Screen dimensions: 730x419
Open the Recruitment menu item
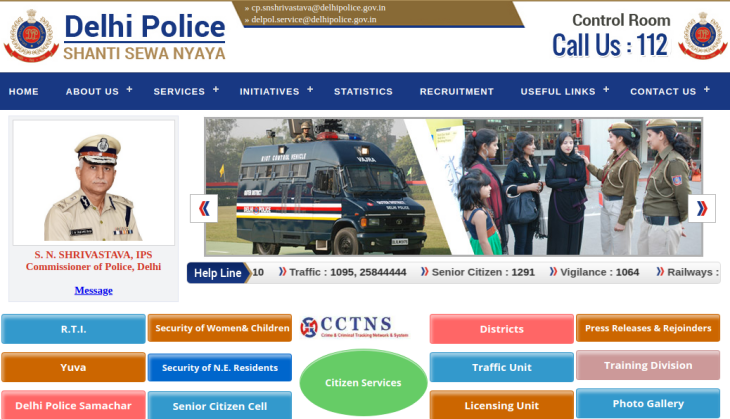click(x=457, y=92)
